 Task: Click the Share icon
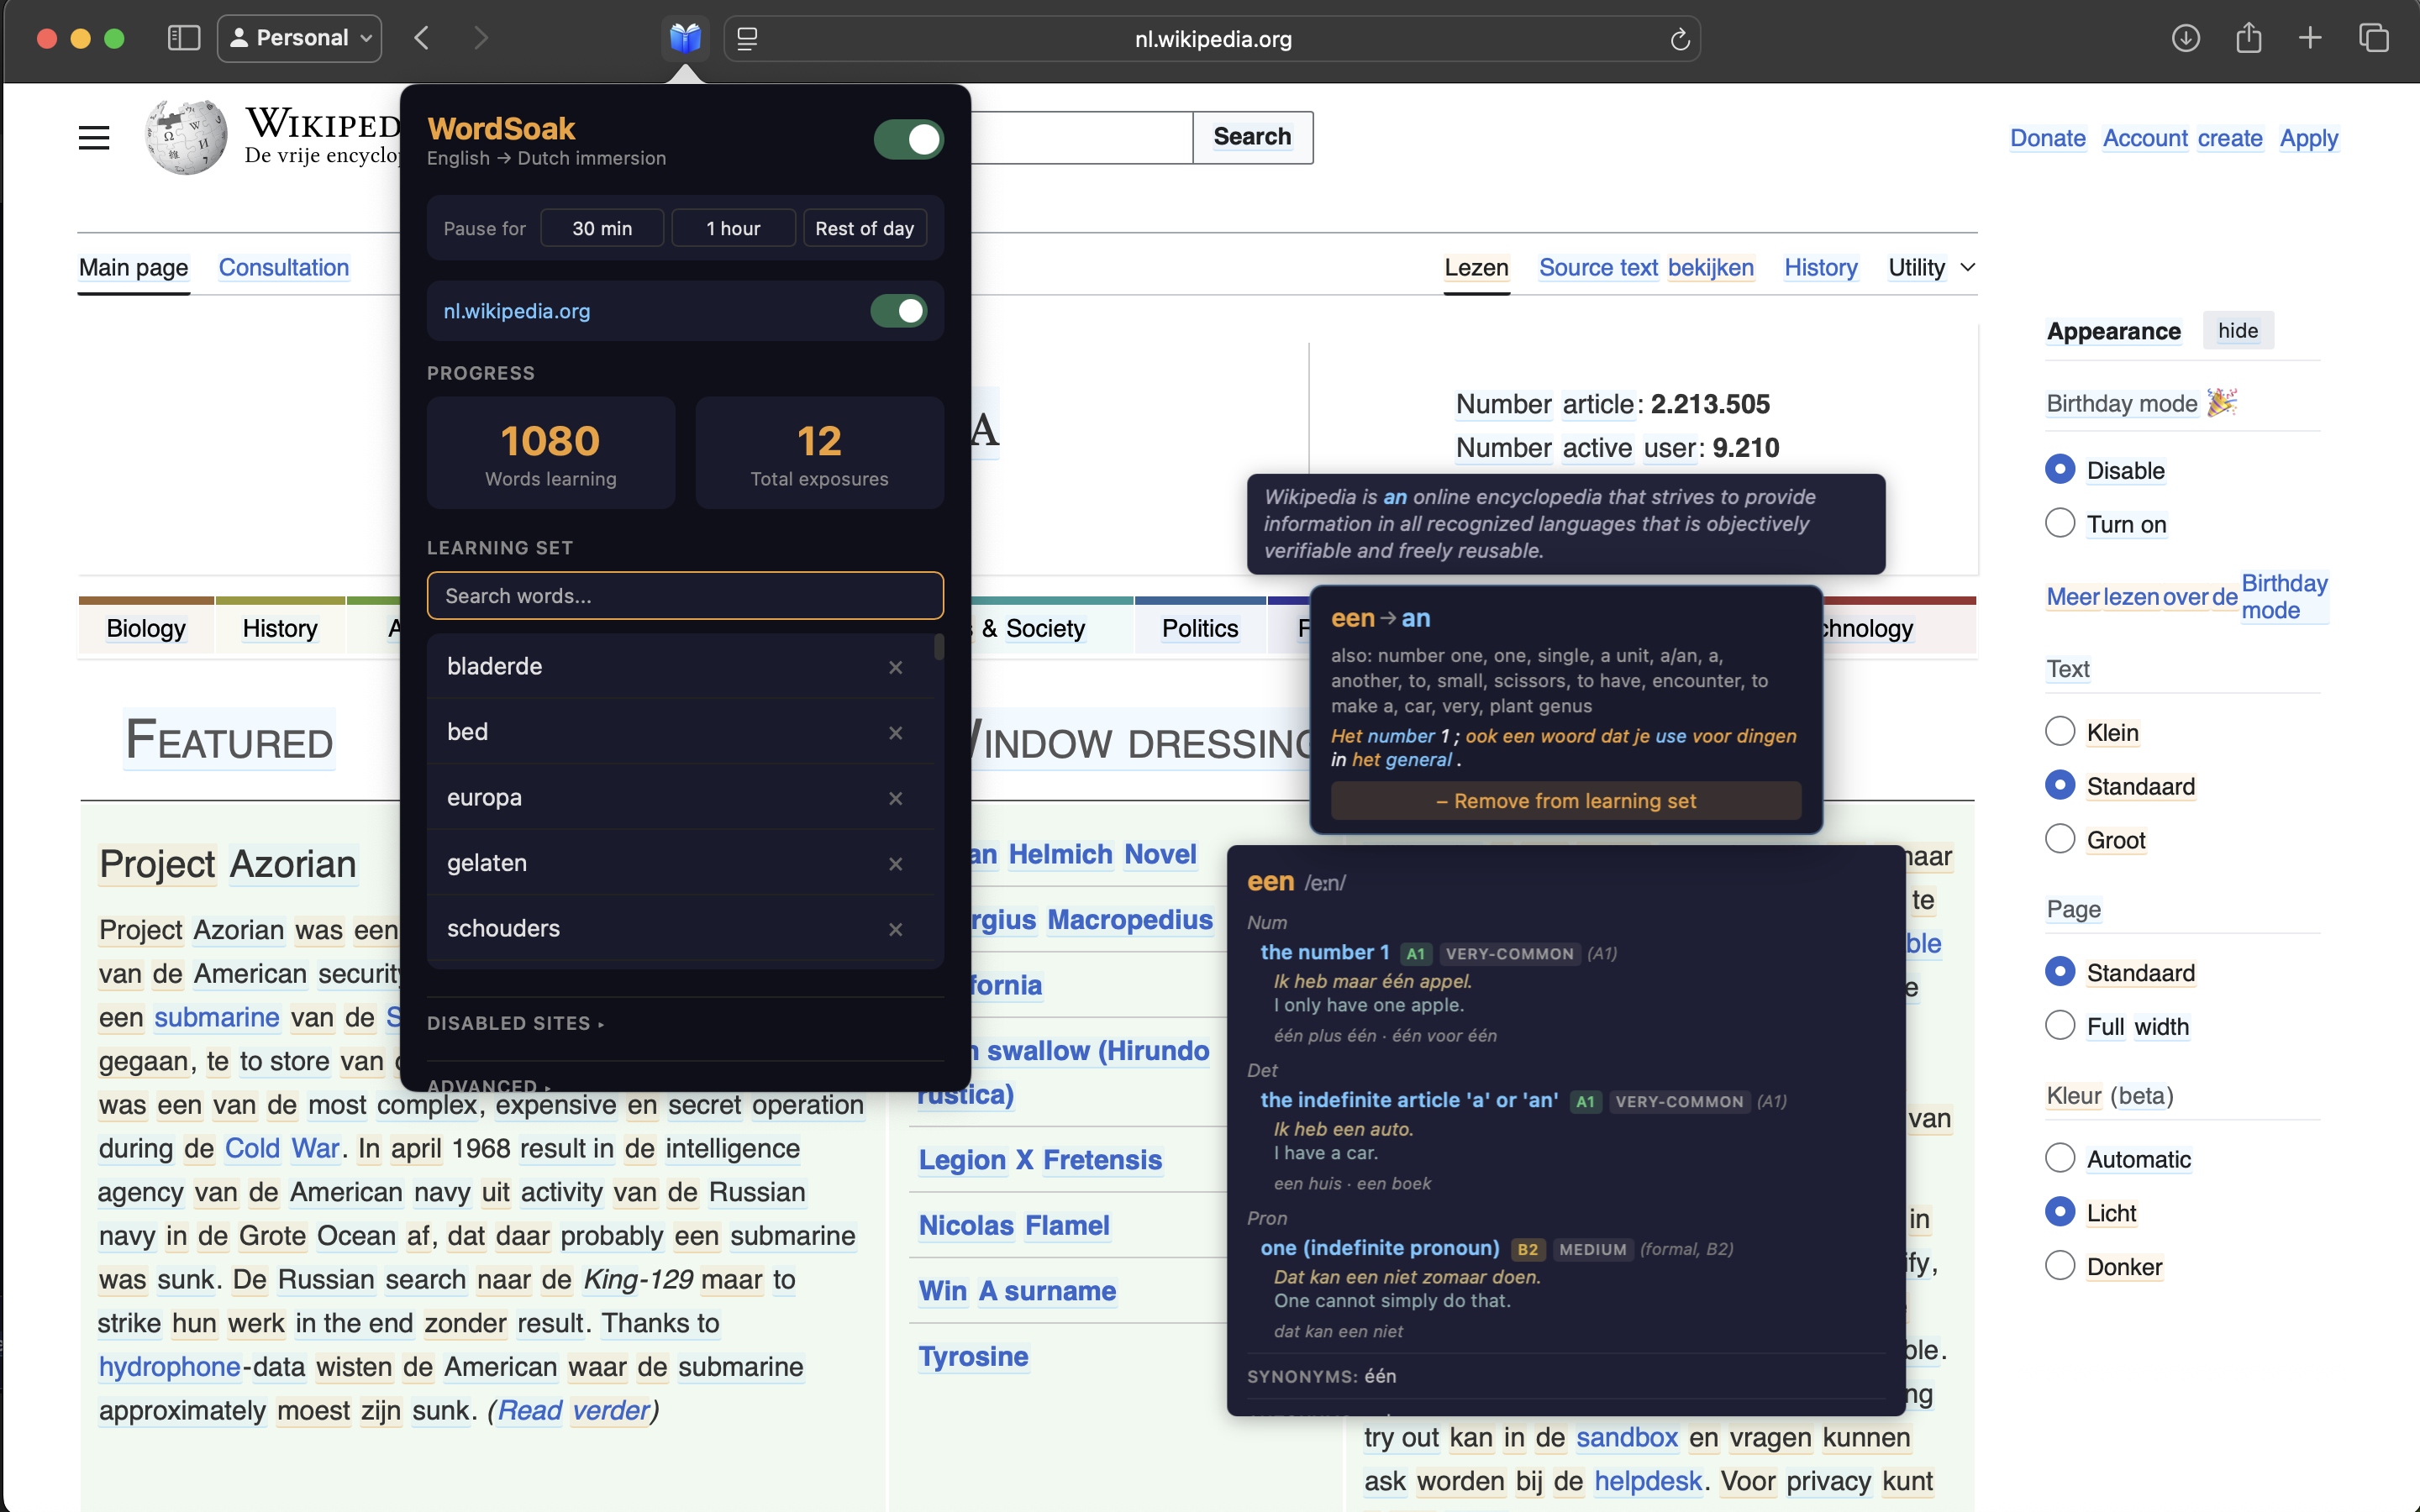2249,38
